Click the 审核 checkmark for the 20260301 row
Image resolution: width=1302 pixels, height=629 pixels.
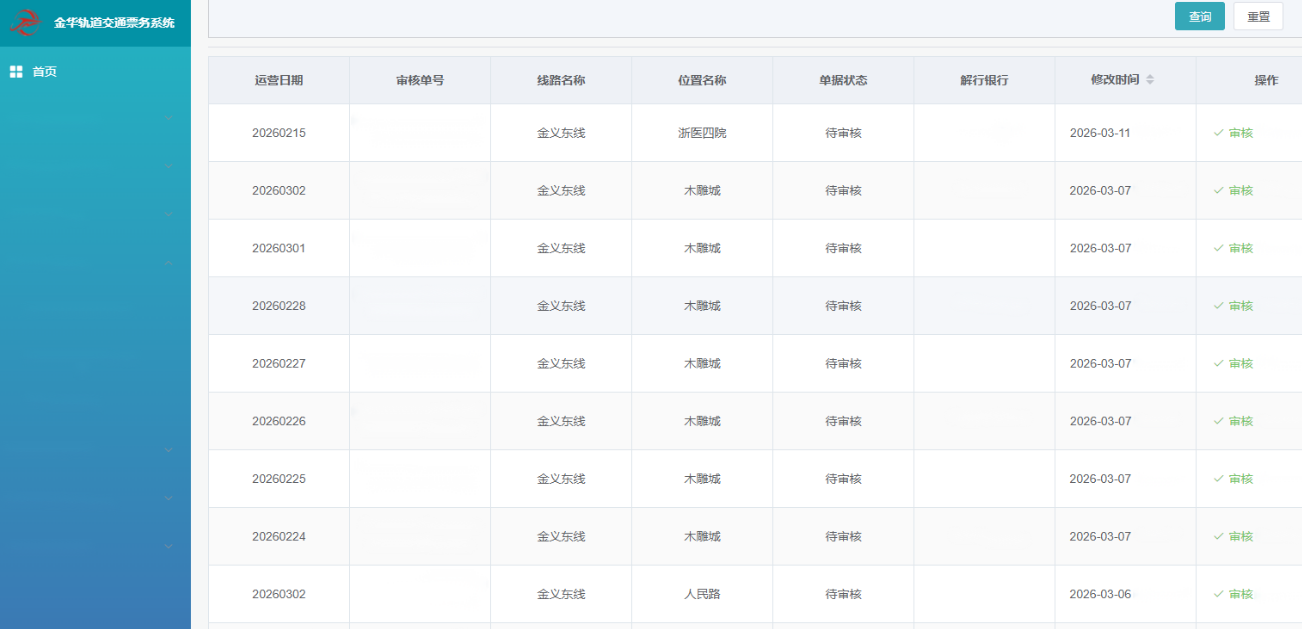click(x=1218, y=248)
